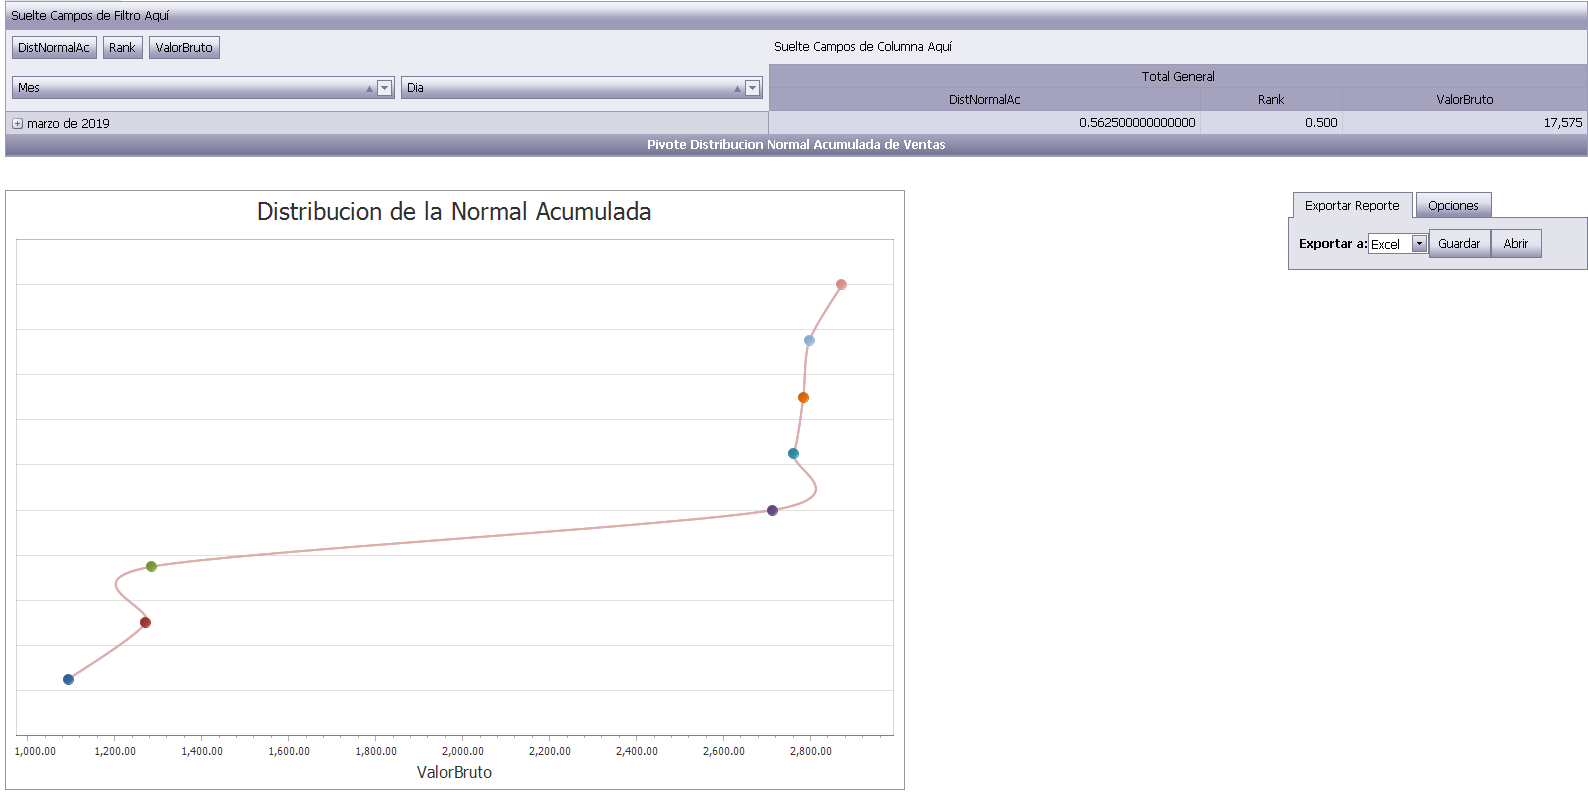This screenshot has height=795, width=1588.
Task: Click the ValorBruto column header
Action: click(1464, 100)
